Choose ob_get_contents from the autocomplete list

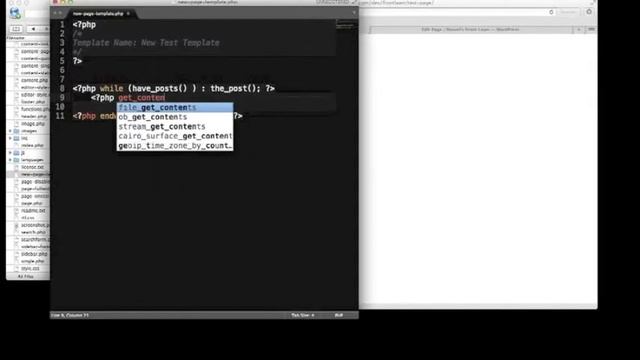(175, 117)
